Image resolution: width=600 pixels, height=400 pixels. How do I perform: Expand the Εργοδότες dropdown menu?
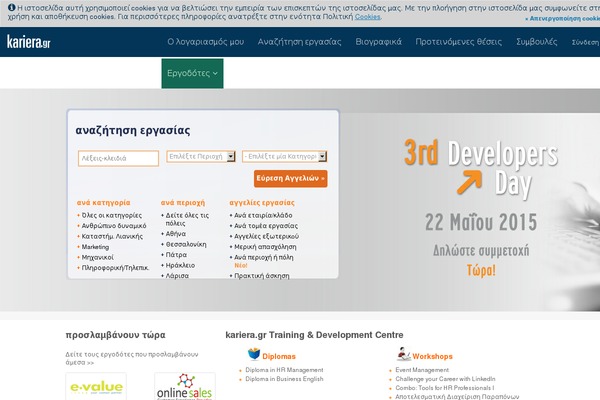tap(192, 73)
